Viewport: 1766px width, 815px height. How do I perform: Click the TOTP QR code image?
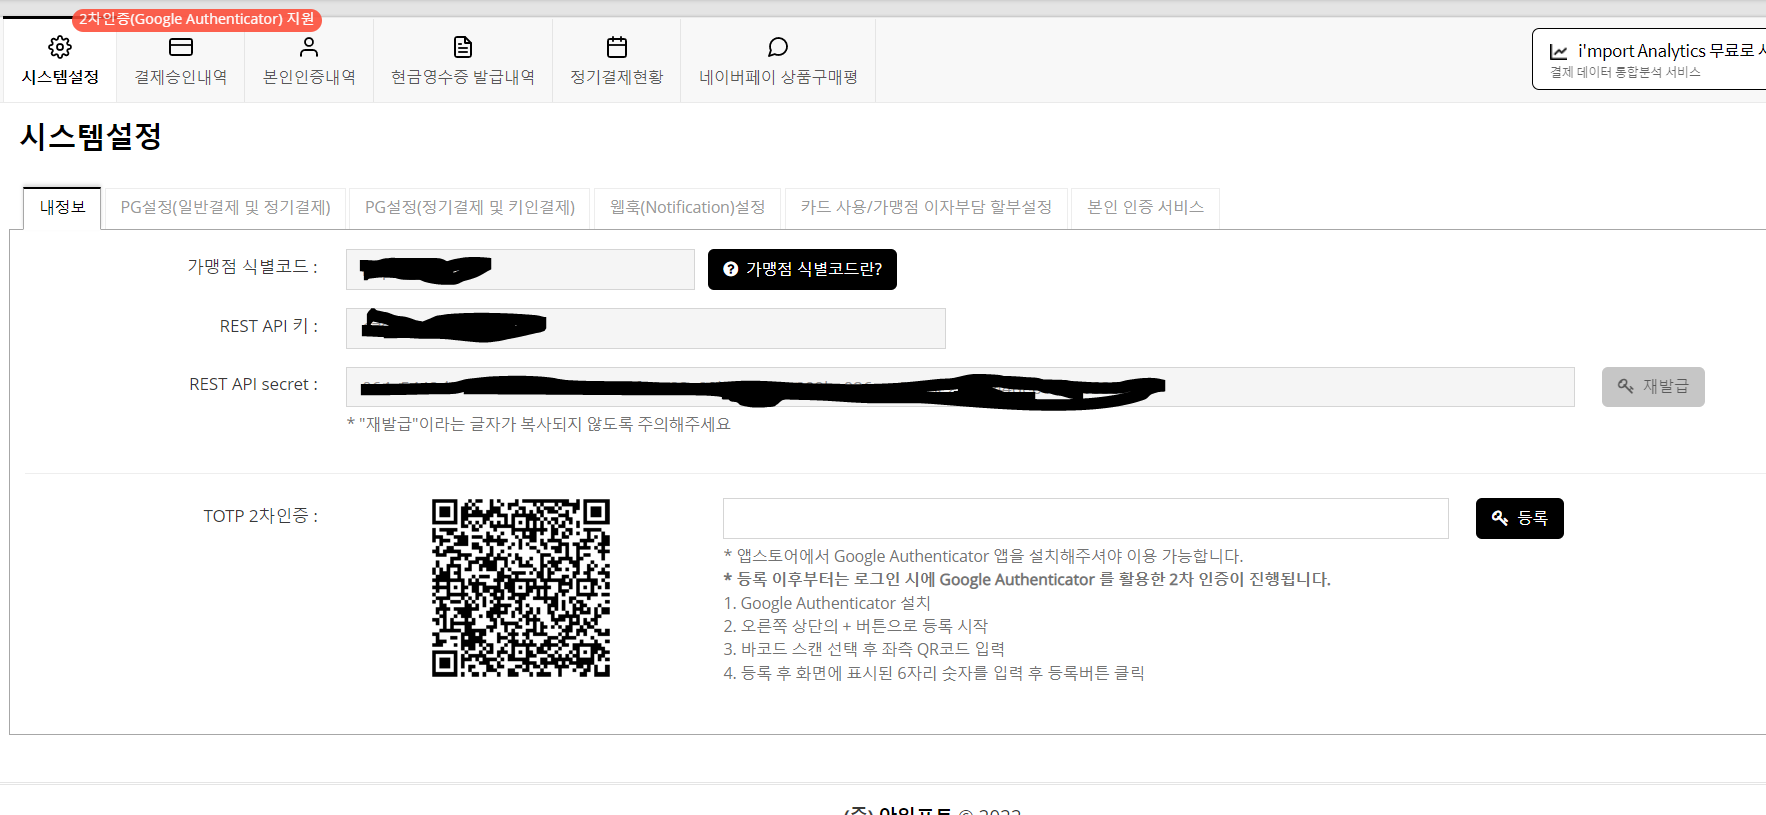521,588
